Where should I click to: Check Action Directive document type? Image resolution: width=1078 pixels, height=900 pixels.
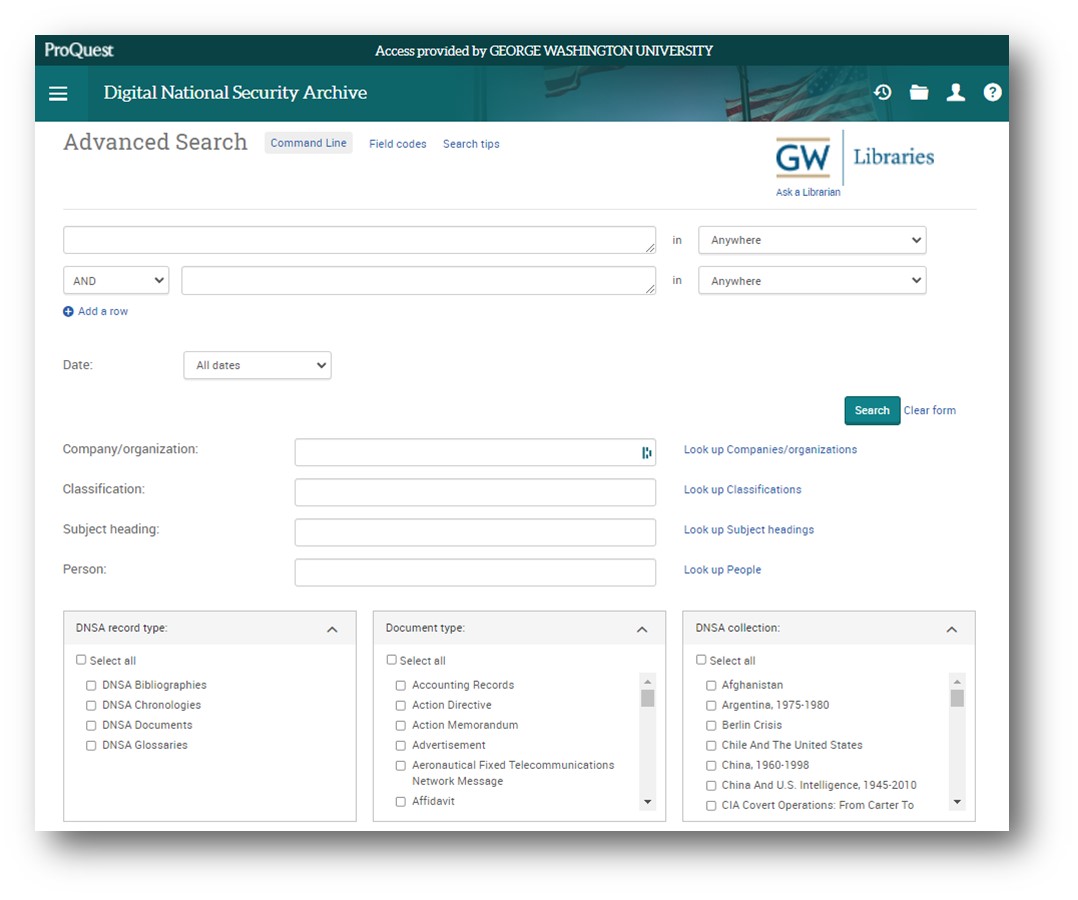401,705
